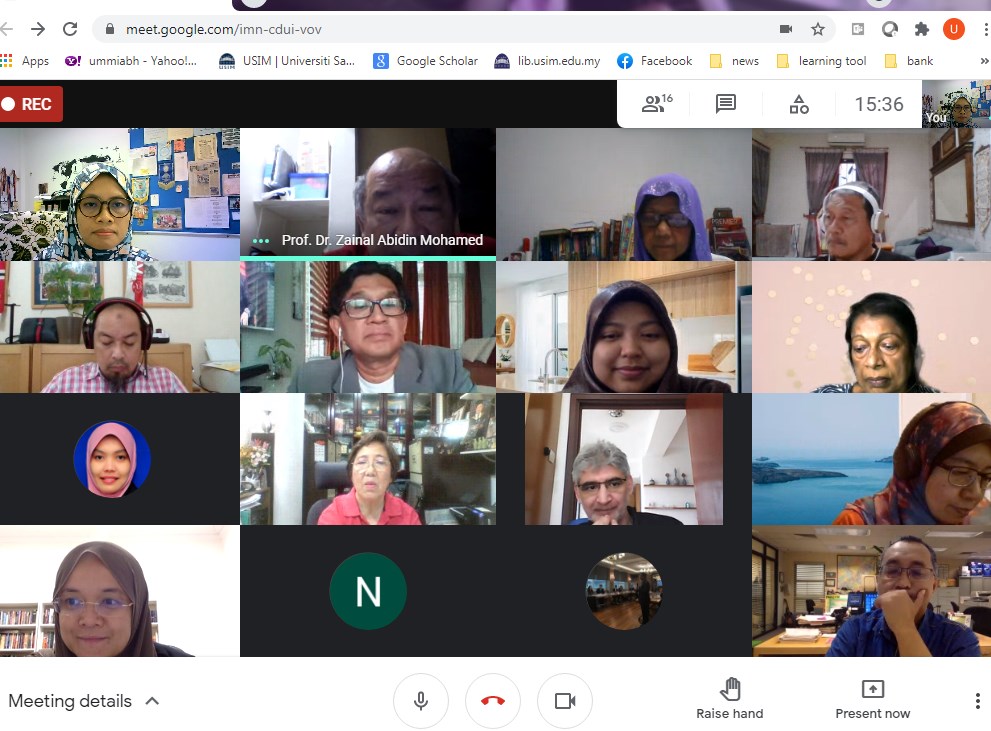Click the address bar URL
Screen dimensions: 991x731
coord(224,29)
